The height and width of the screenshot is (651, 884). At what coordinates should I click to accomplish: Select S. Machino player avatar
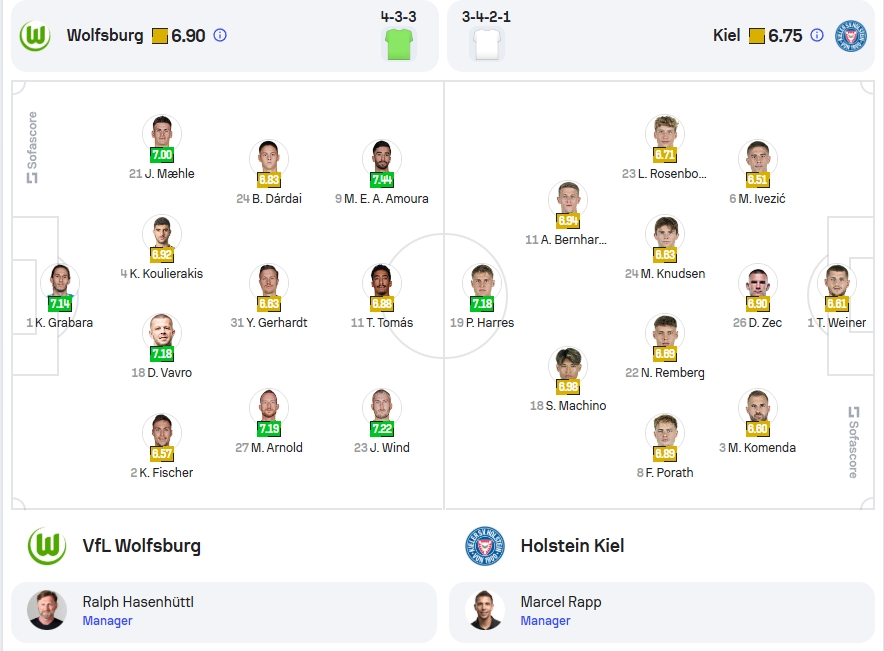568,365
